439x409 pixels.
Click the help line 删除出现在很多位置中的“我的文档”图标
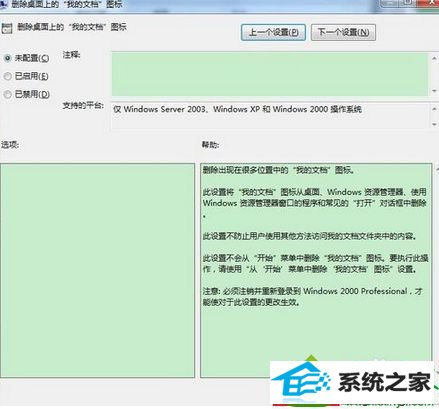point(279,170)
